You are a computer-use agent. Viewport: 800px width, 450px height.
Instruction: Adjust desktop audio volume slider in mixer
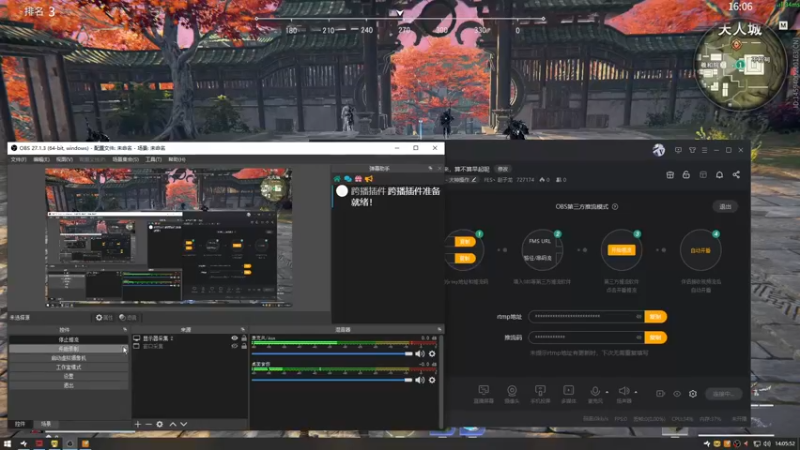332,380
